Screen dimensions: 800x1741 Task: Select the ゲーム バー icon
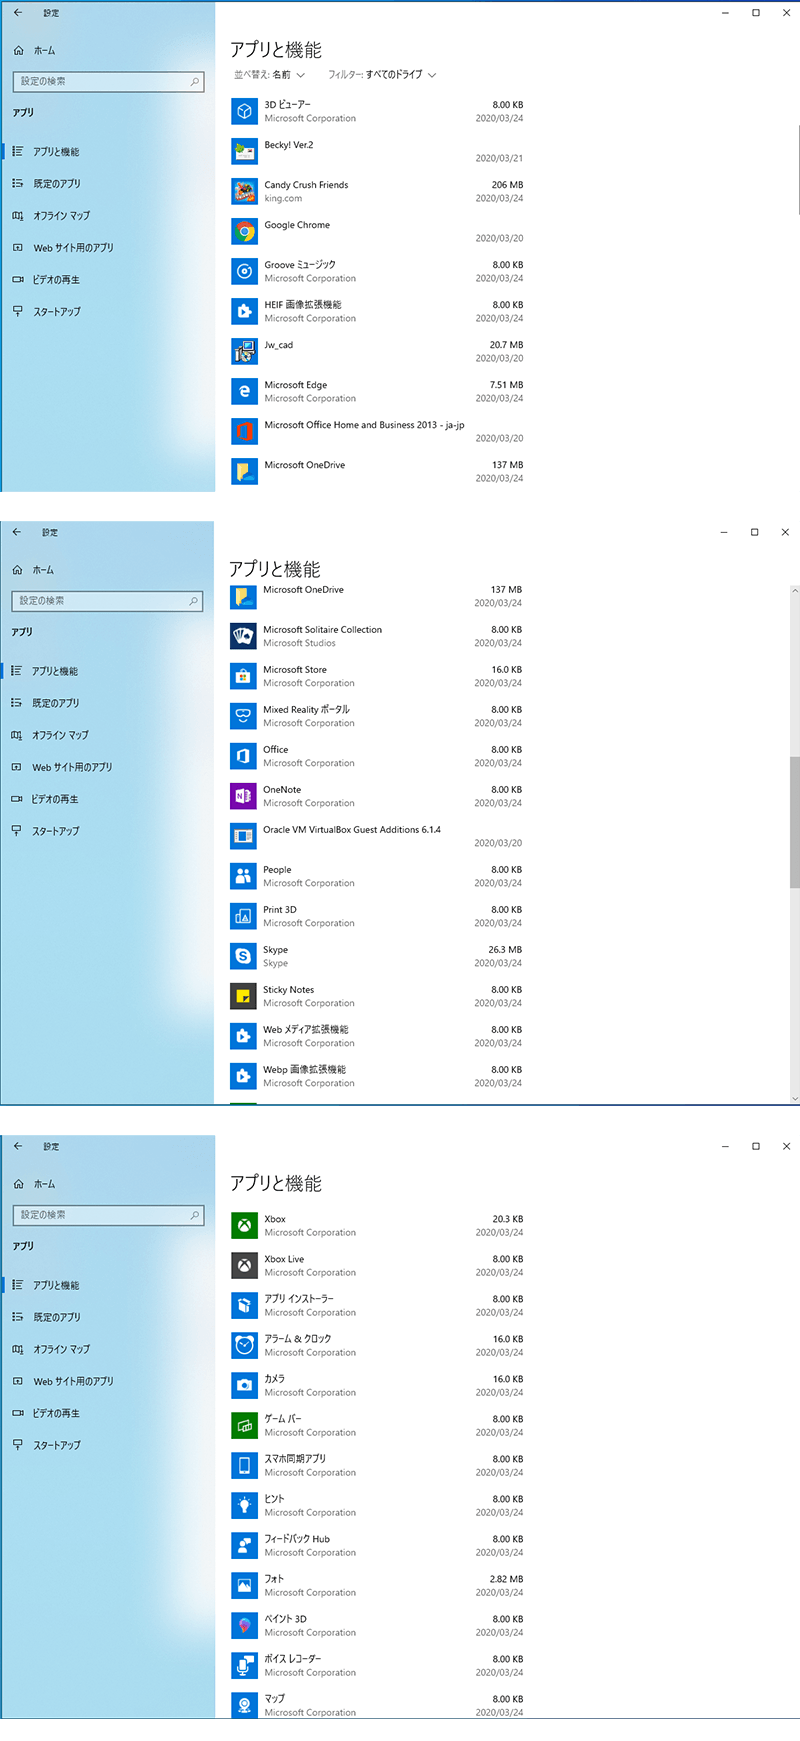(244, 1425)
